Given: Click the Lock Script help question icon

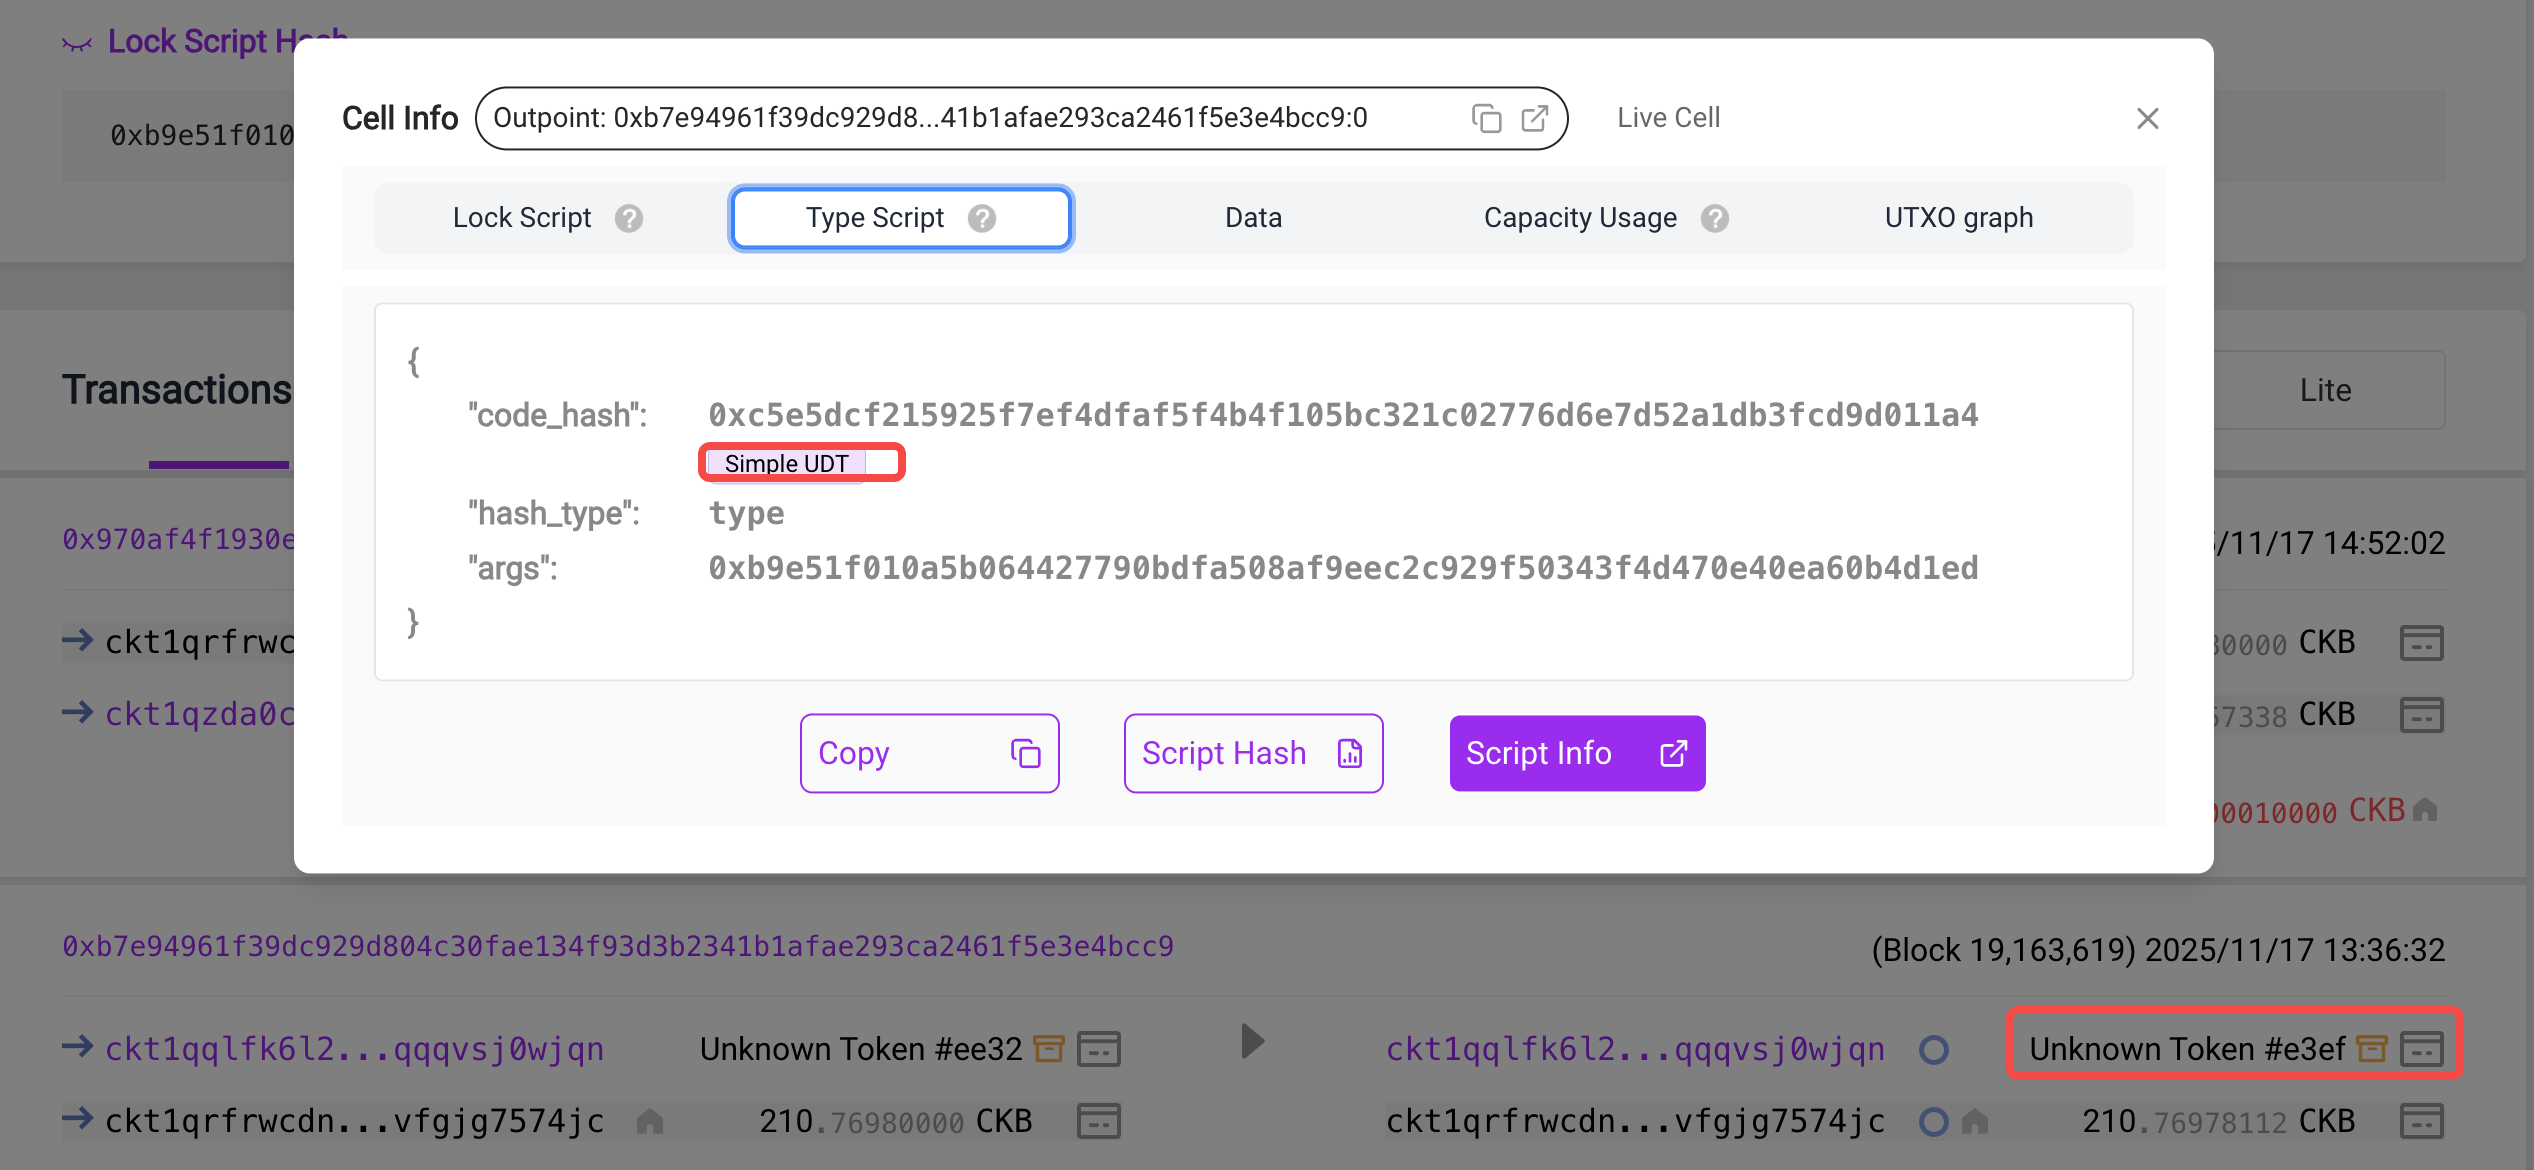Looking at the screenshot, I should [629, 218].
